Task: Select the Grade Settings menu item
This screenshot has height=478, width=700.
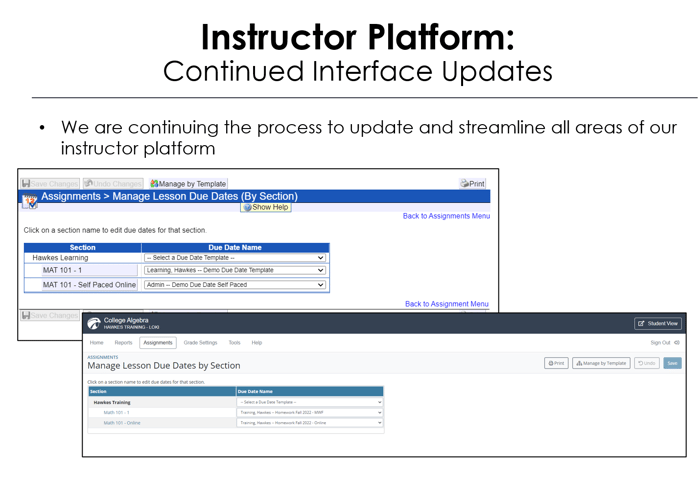Action: 200,342
